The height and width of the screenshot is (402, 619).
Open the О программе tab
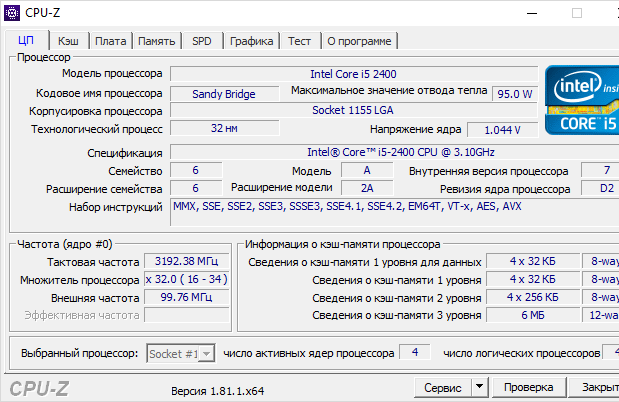coord(359,41)
